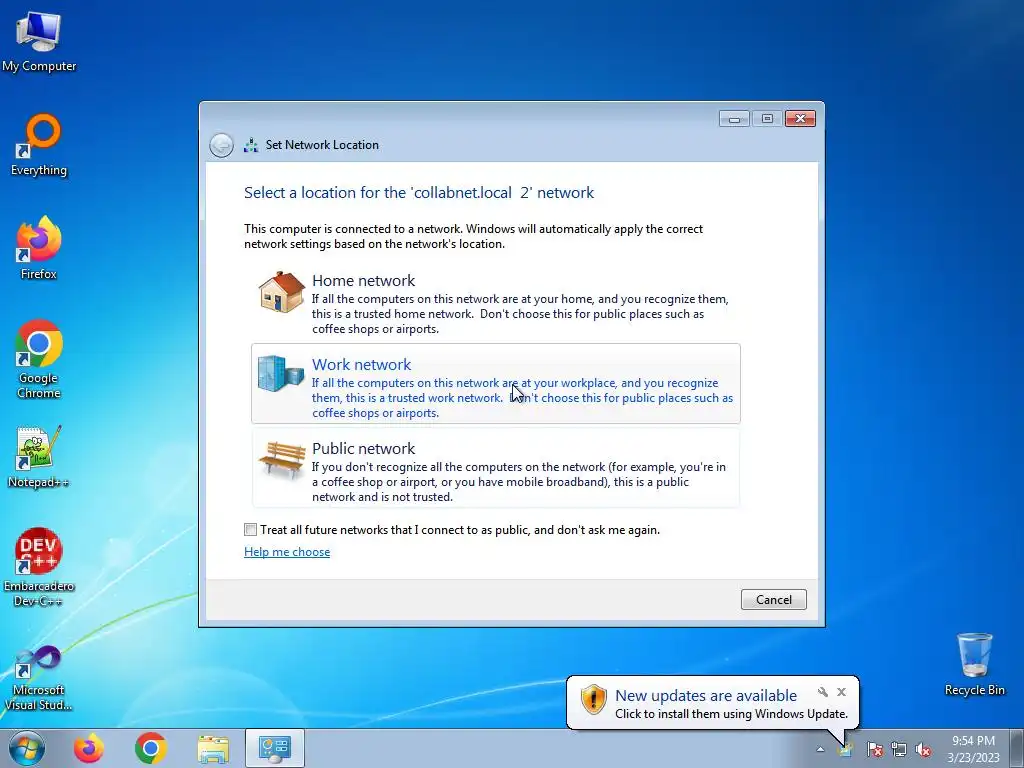The height and width of the screenshot is (768, 1024).
Task: Open the Notepad++ desktop shortcut
Action: 39,456
